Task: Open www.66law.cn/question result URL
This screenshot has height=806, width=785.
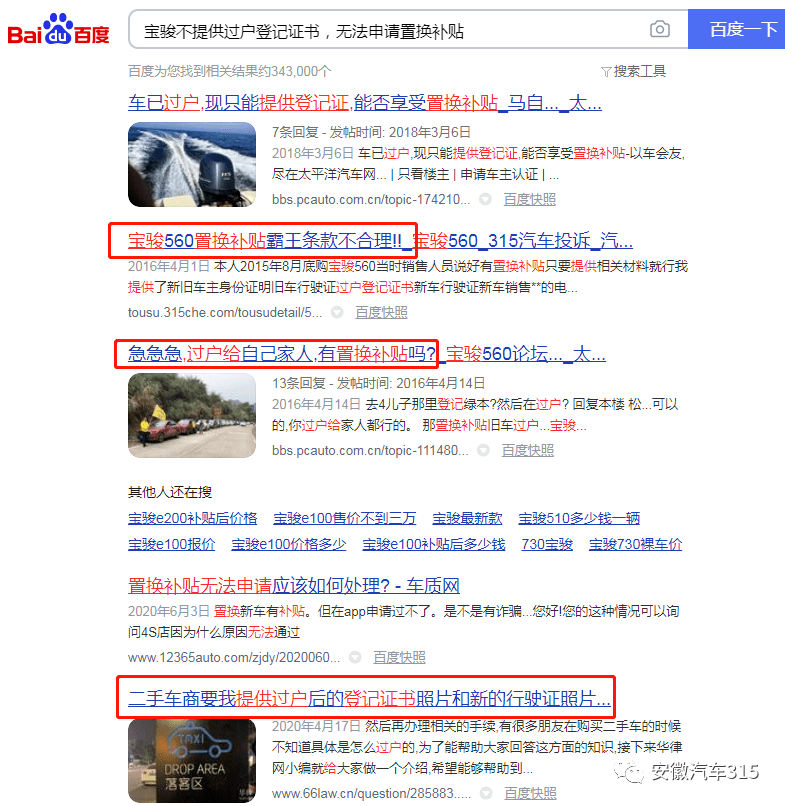Action: coord(371,793)
